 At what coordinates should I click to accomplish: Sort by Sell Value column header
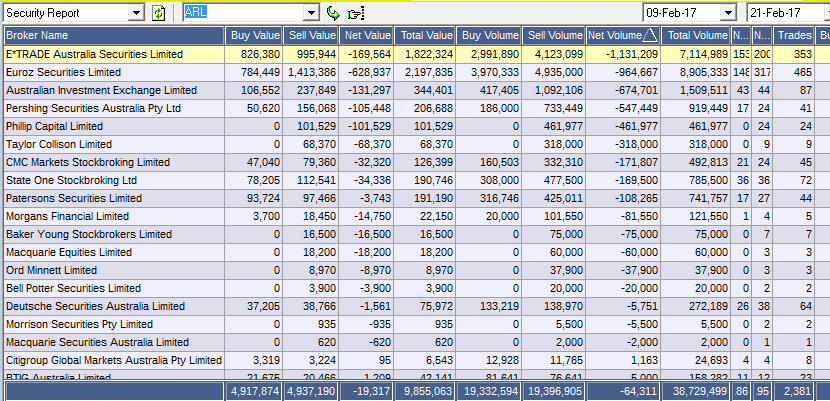click(x=311, y=35)
